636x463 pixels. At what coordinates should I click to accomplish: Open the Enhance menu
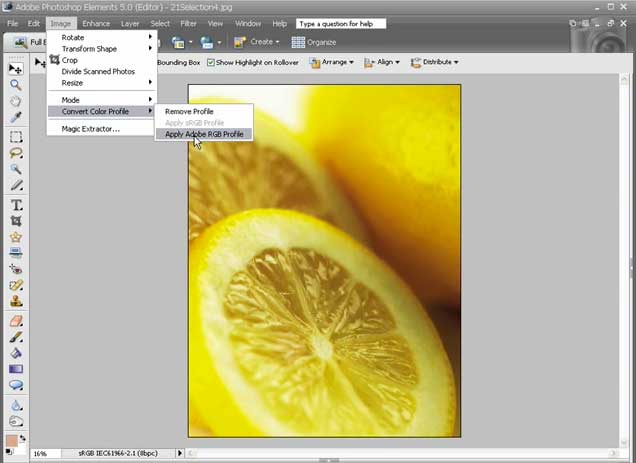(x=96, y=24)
